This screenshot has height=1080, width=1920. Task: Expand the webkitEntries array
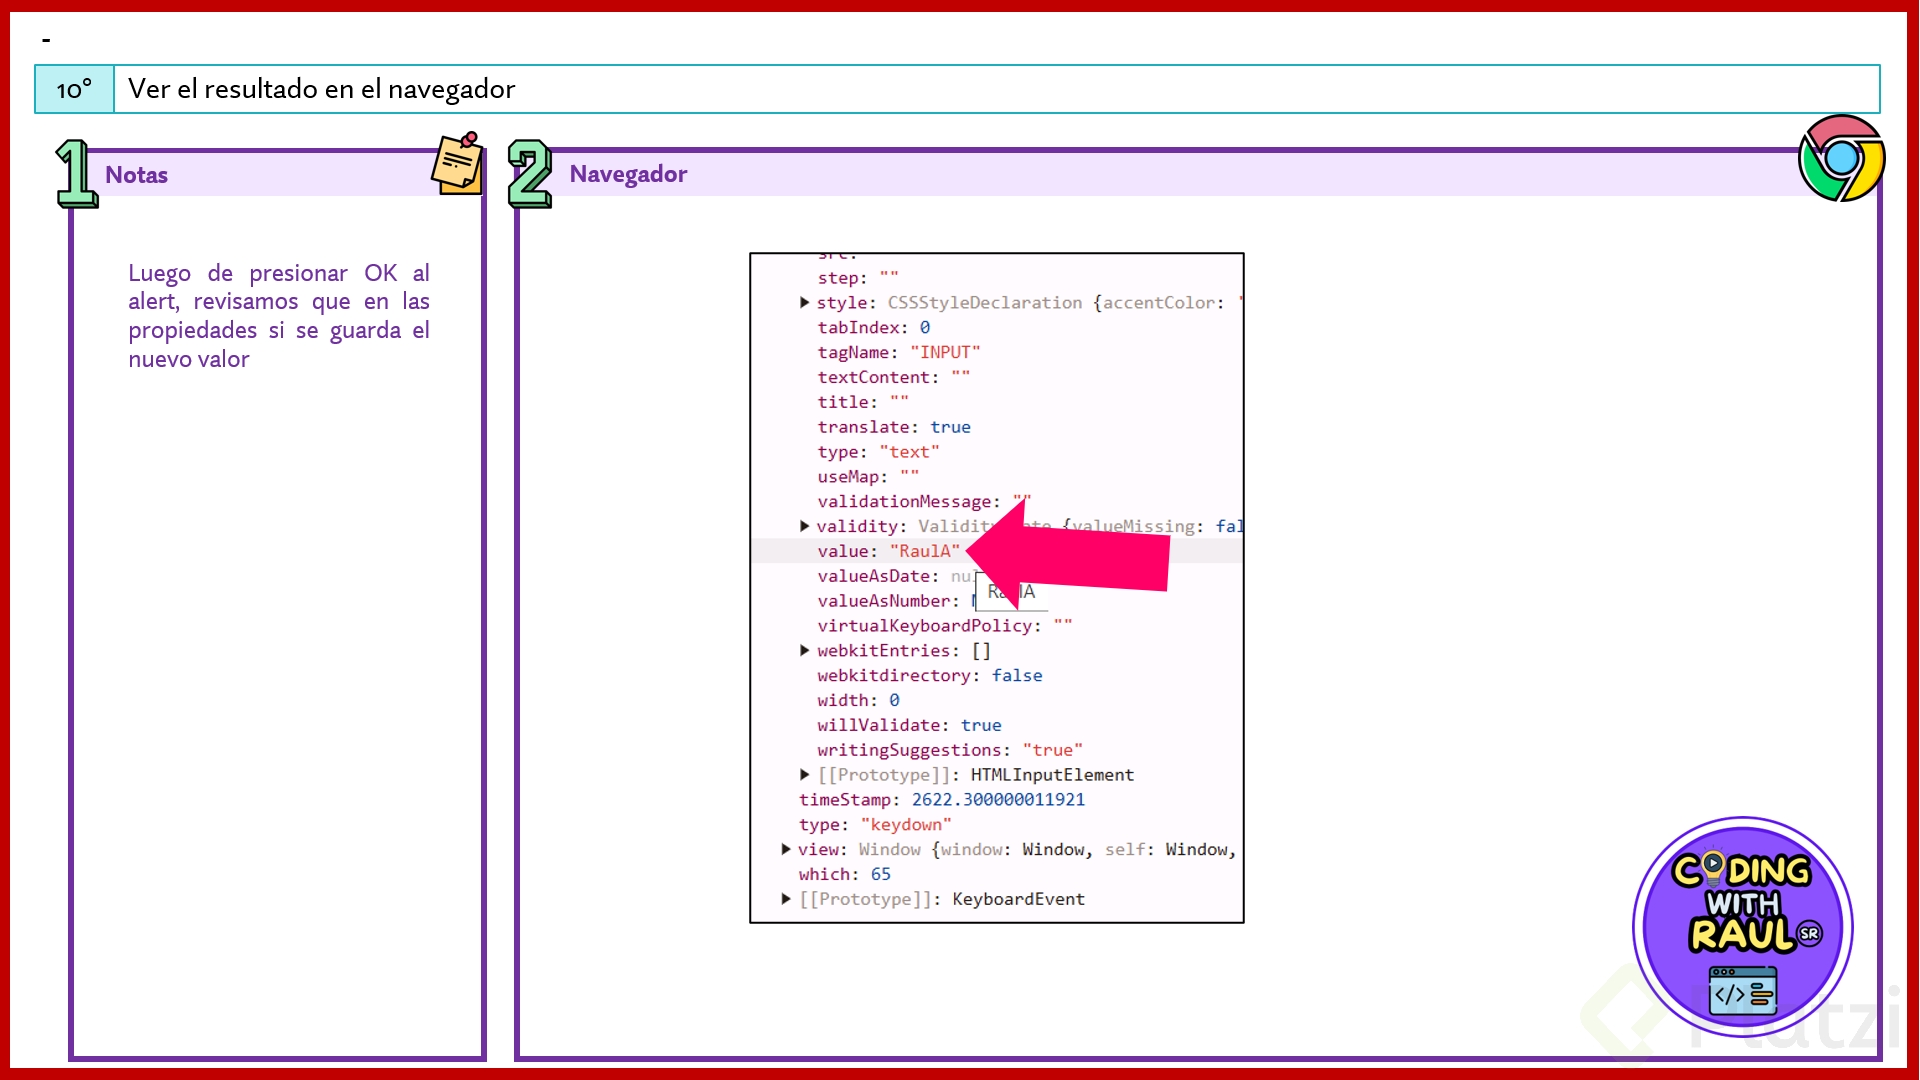pos(804,650)
